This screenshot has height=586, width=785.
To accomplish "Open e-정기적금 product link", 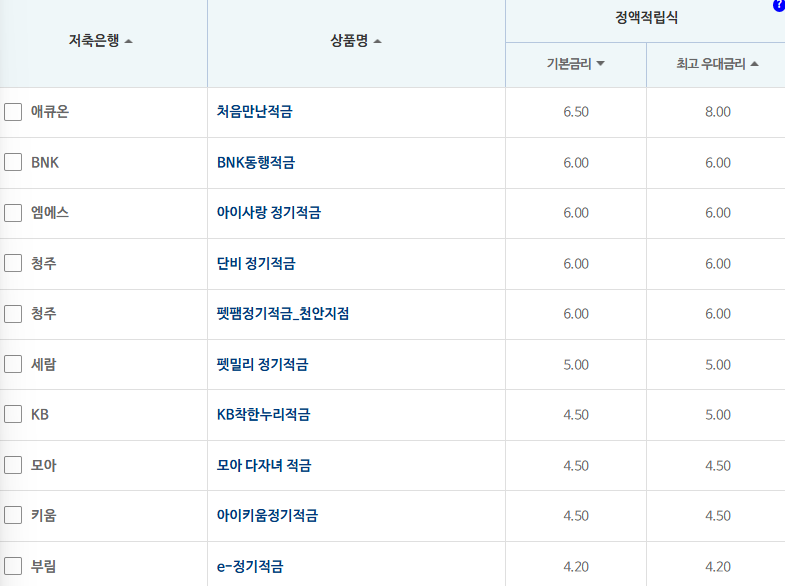I will [250, 566].
